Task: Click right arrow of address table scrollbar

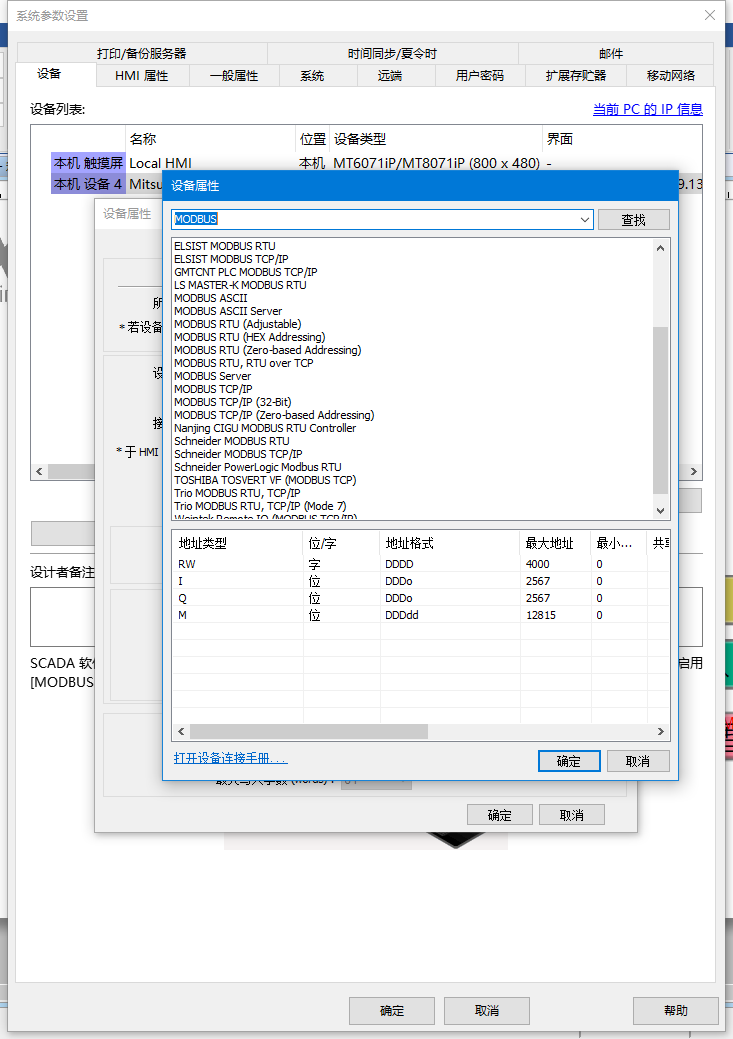Action: [660, 732]
